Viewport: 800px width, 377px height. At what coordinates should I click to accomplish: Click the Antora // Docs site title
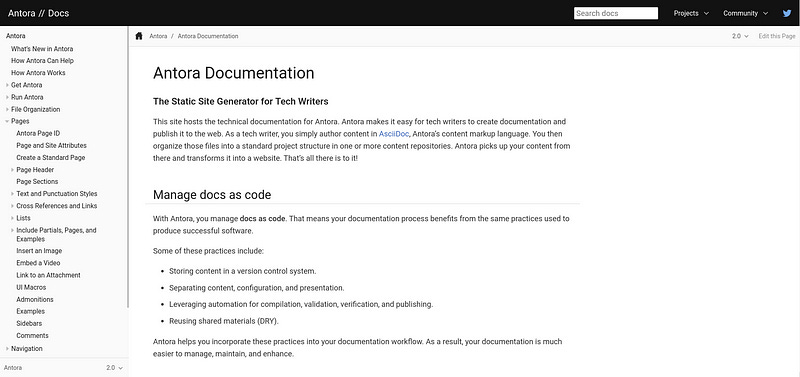tap(38, 13)
